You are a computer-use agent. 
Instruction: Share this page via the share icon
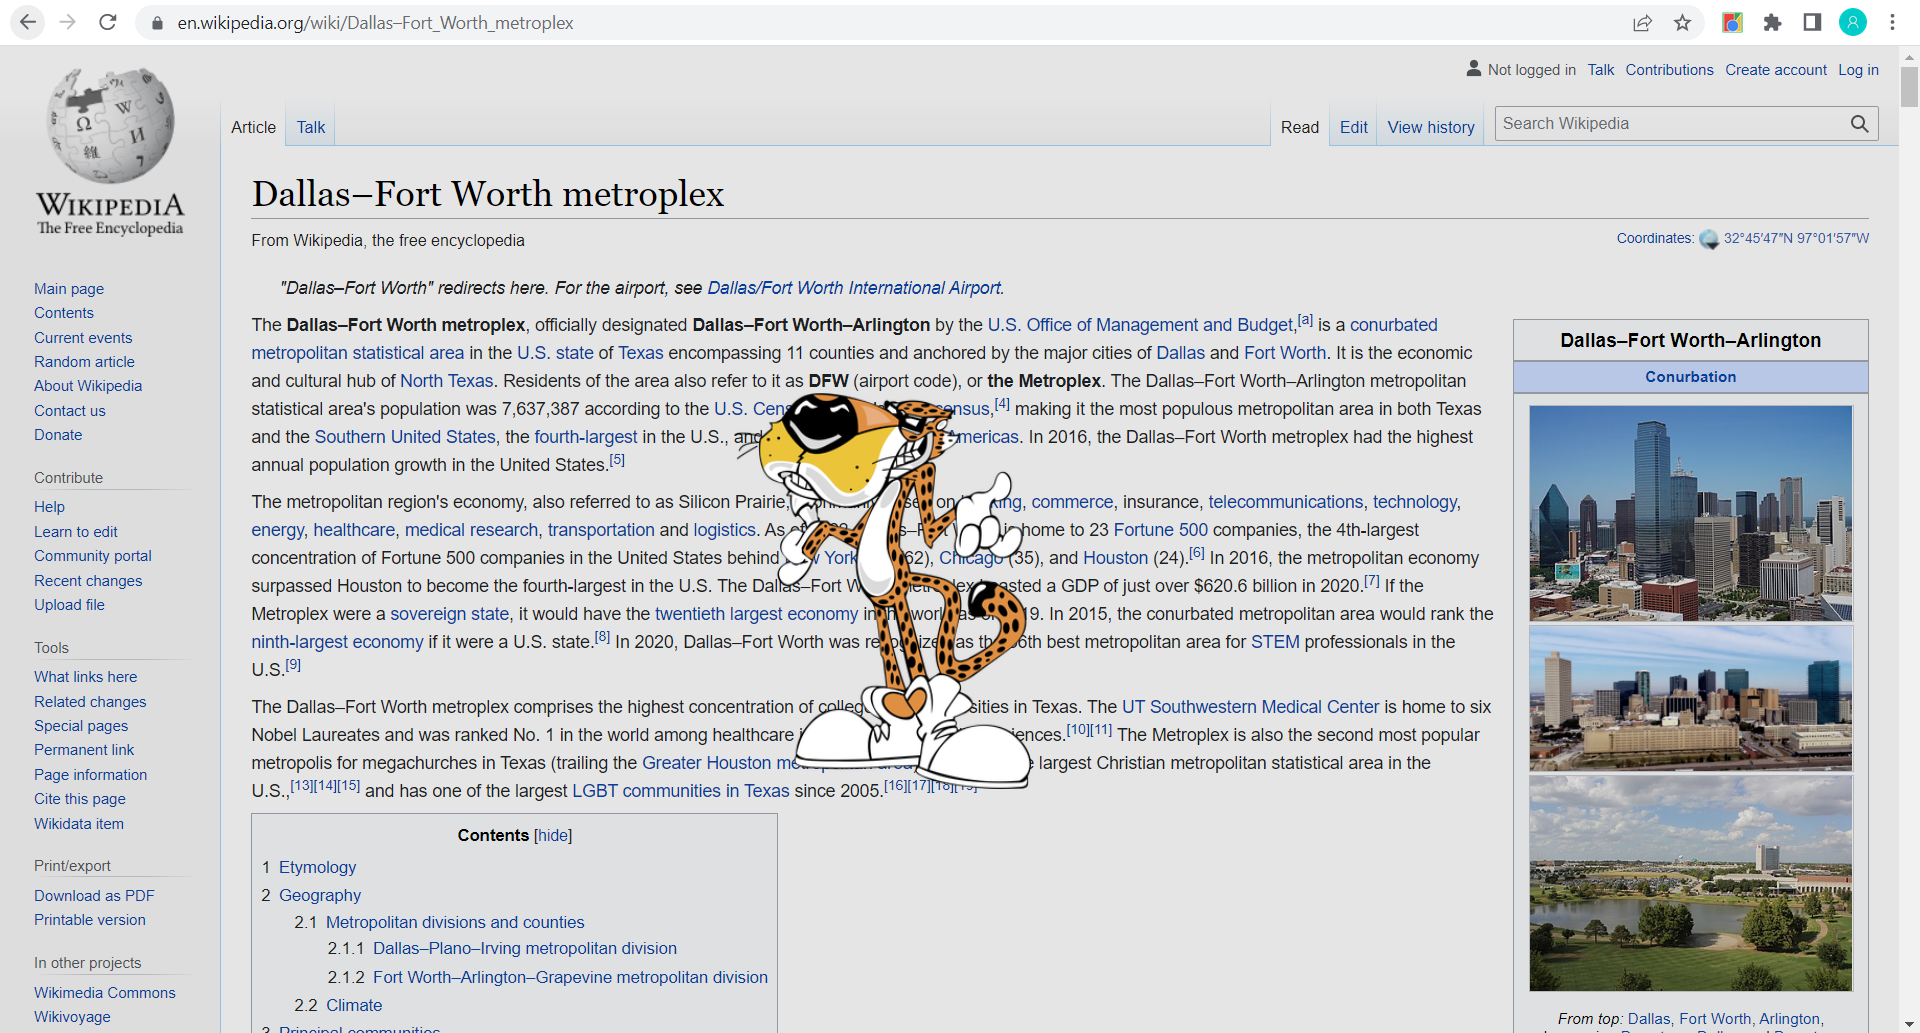point(1642,23)
